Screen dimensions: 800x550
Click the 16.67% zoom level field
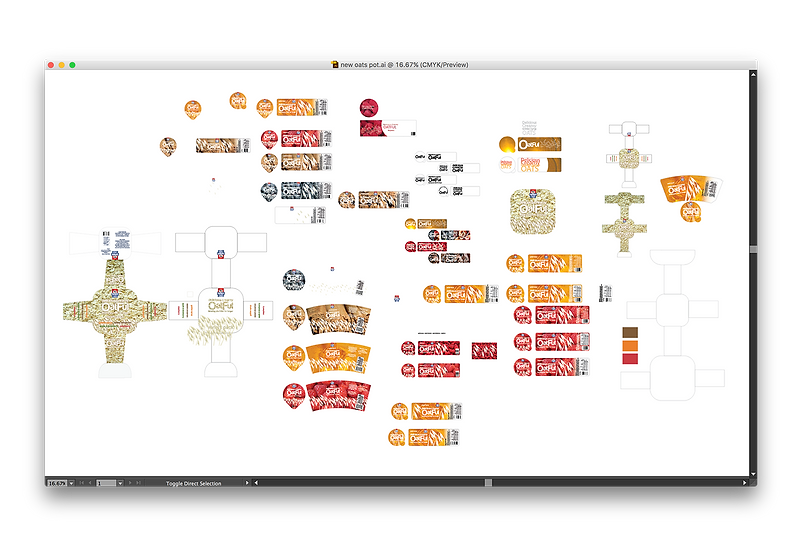[57, 483]
